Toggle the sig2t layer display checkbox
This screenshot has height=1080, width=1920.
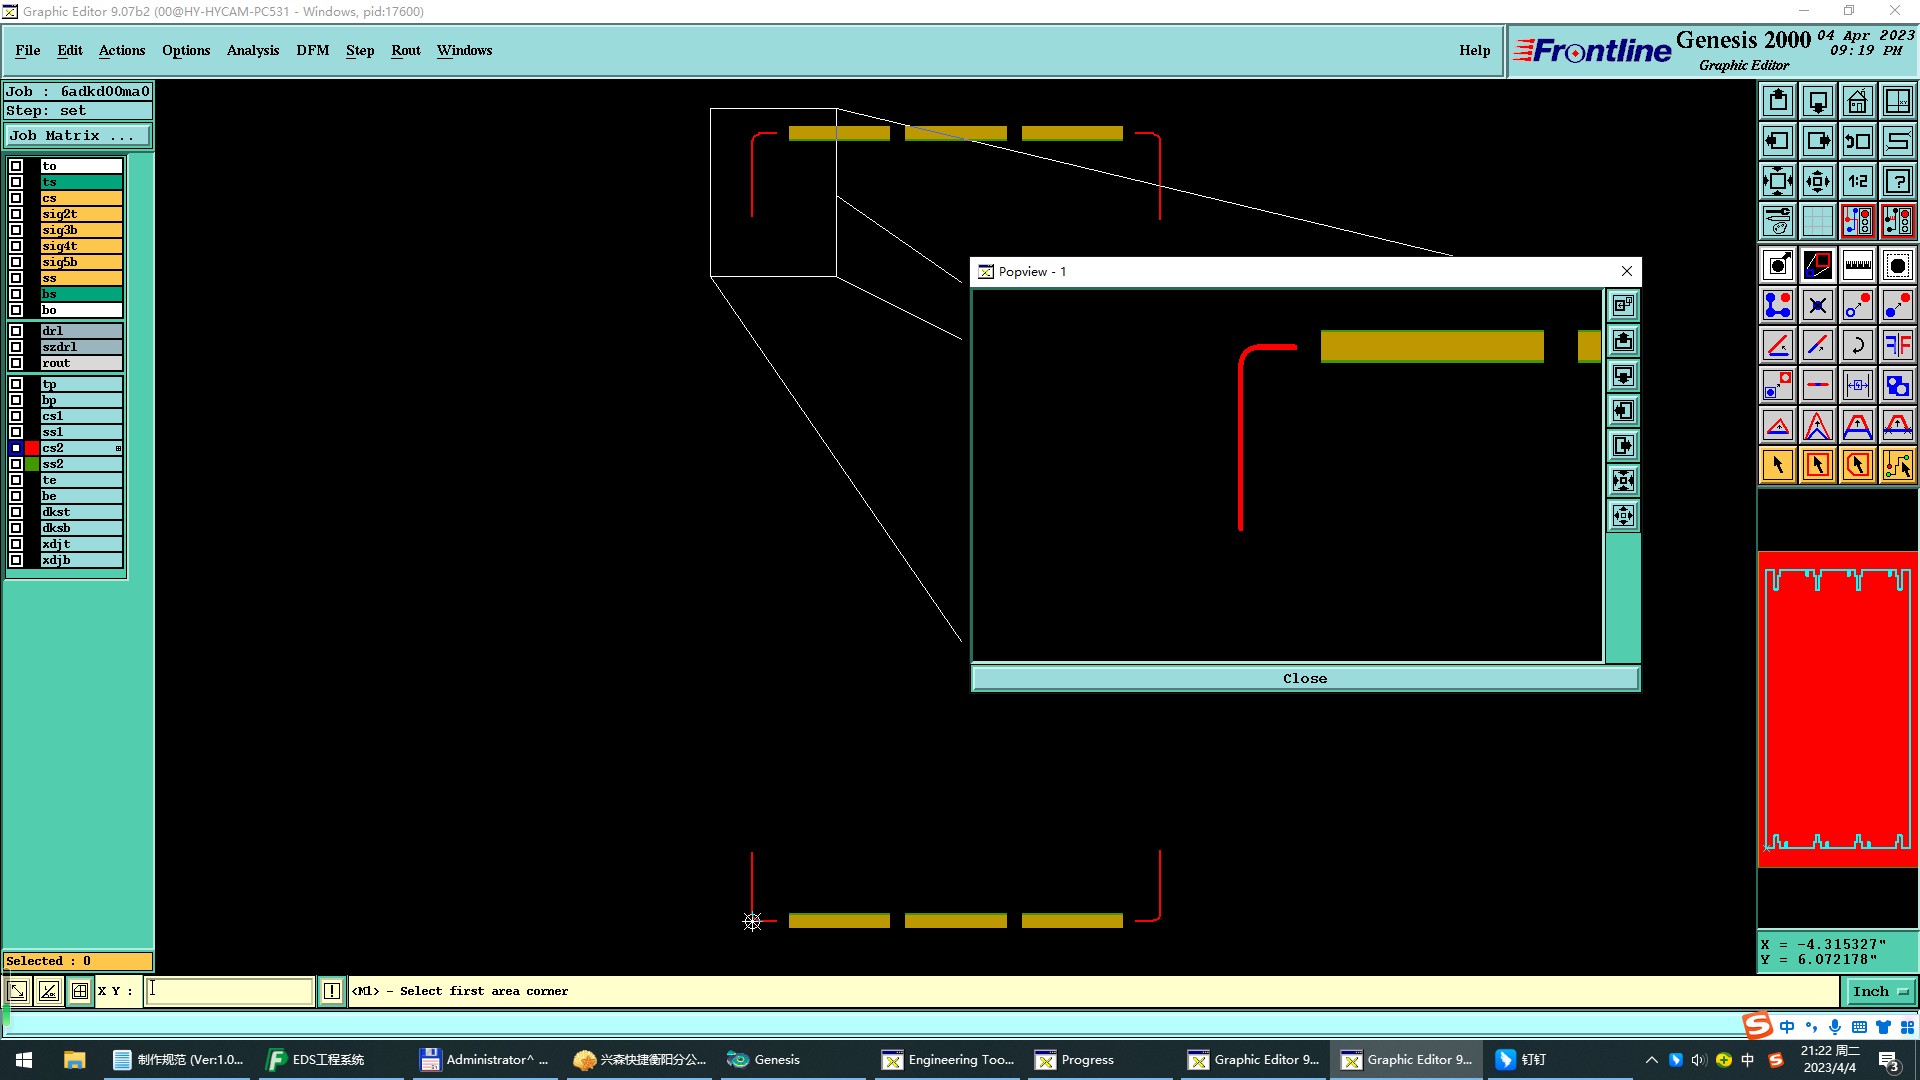16,214
